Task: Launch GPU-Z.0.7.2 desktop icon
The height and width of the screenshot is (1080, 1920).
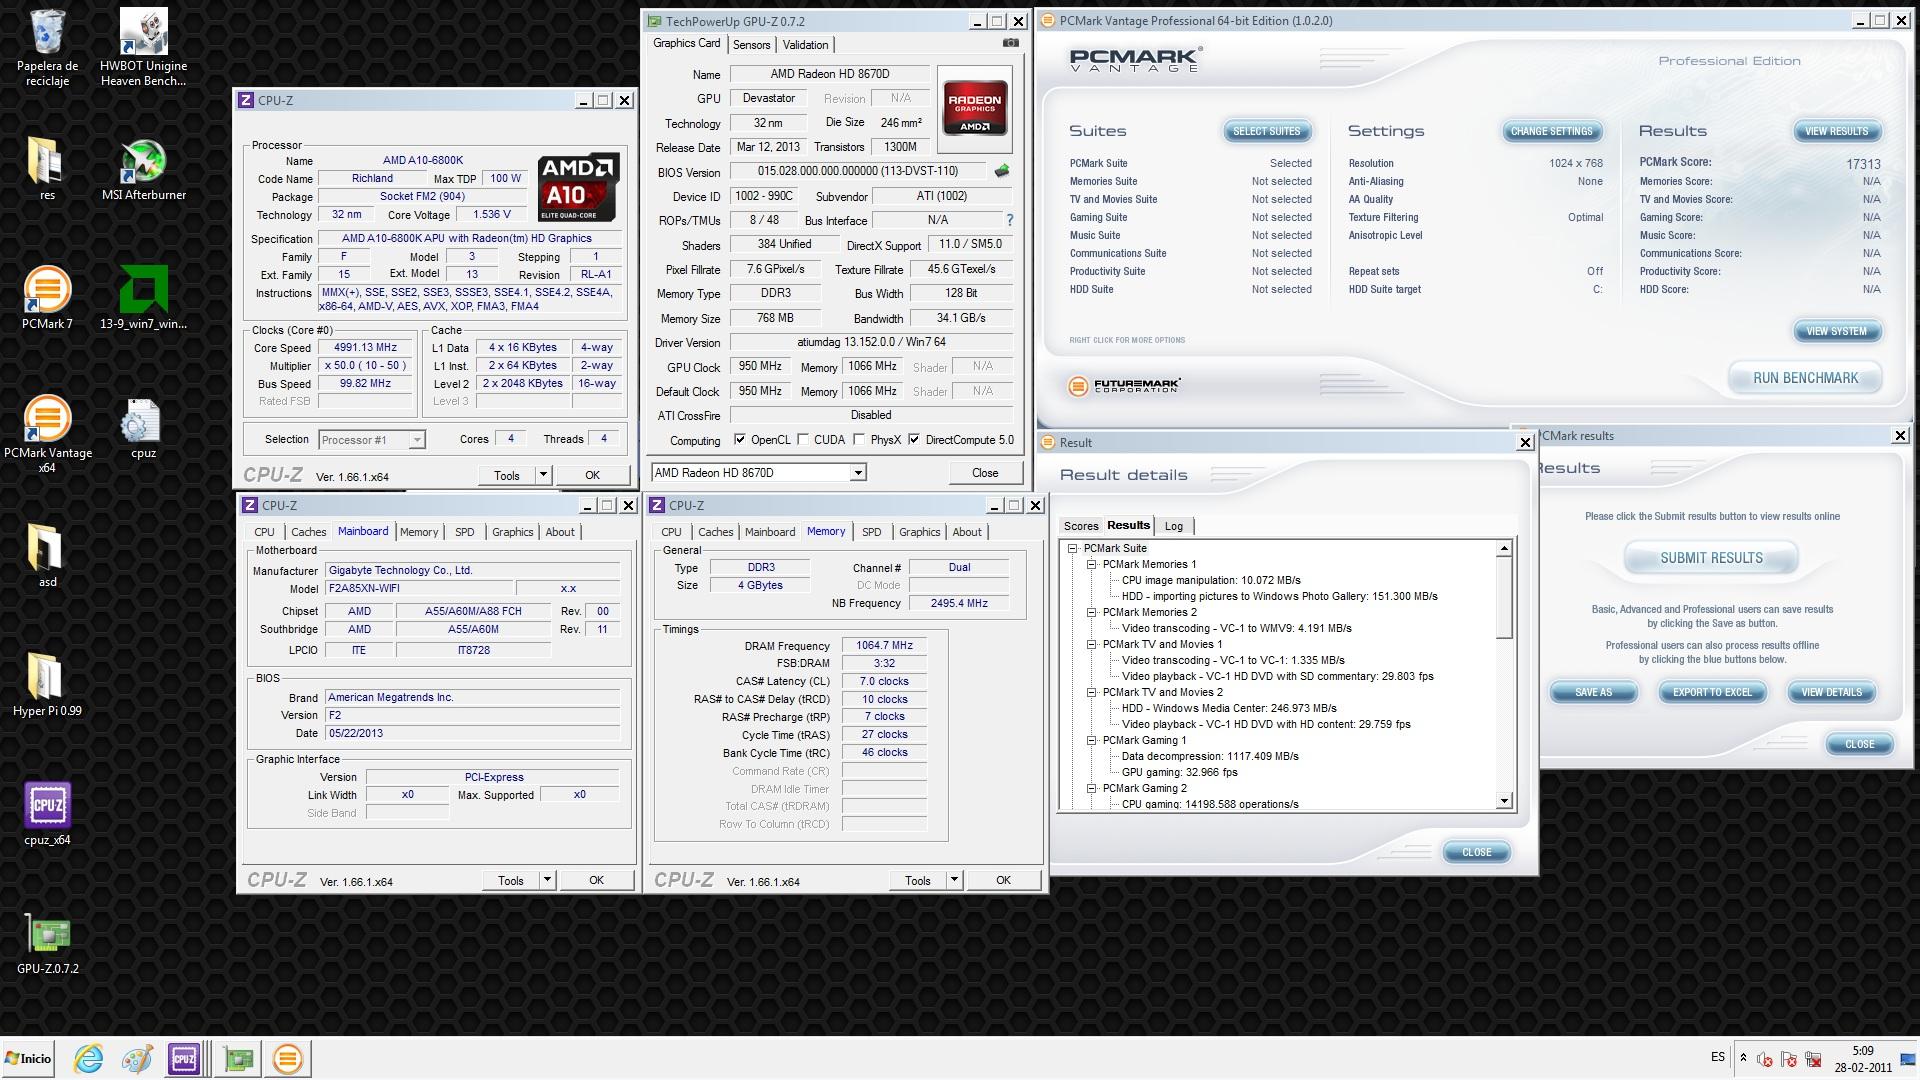Action: point(47,944)
